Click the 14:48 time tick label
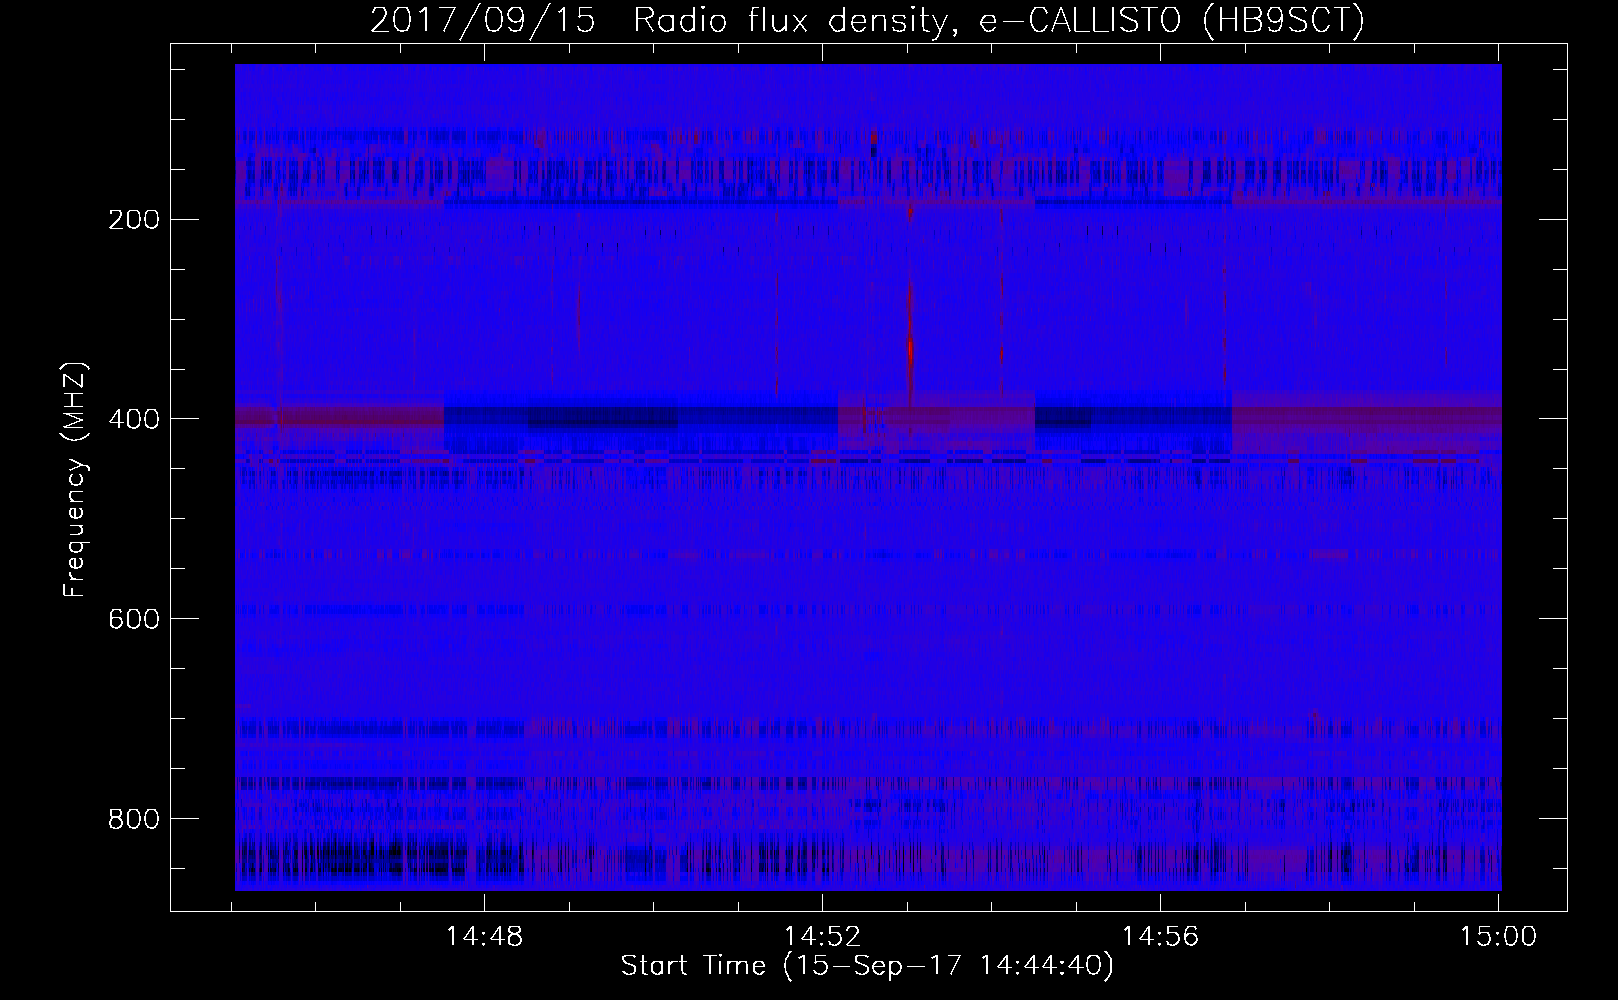The height and width of the screenshot is (1000, 1618). tap(484, 937)
